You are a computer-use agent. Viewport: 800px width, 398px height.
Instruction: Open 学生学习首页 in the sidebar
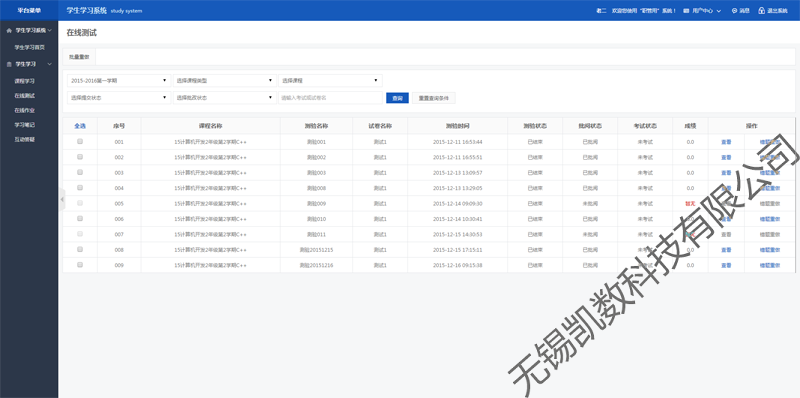[30, 47]
